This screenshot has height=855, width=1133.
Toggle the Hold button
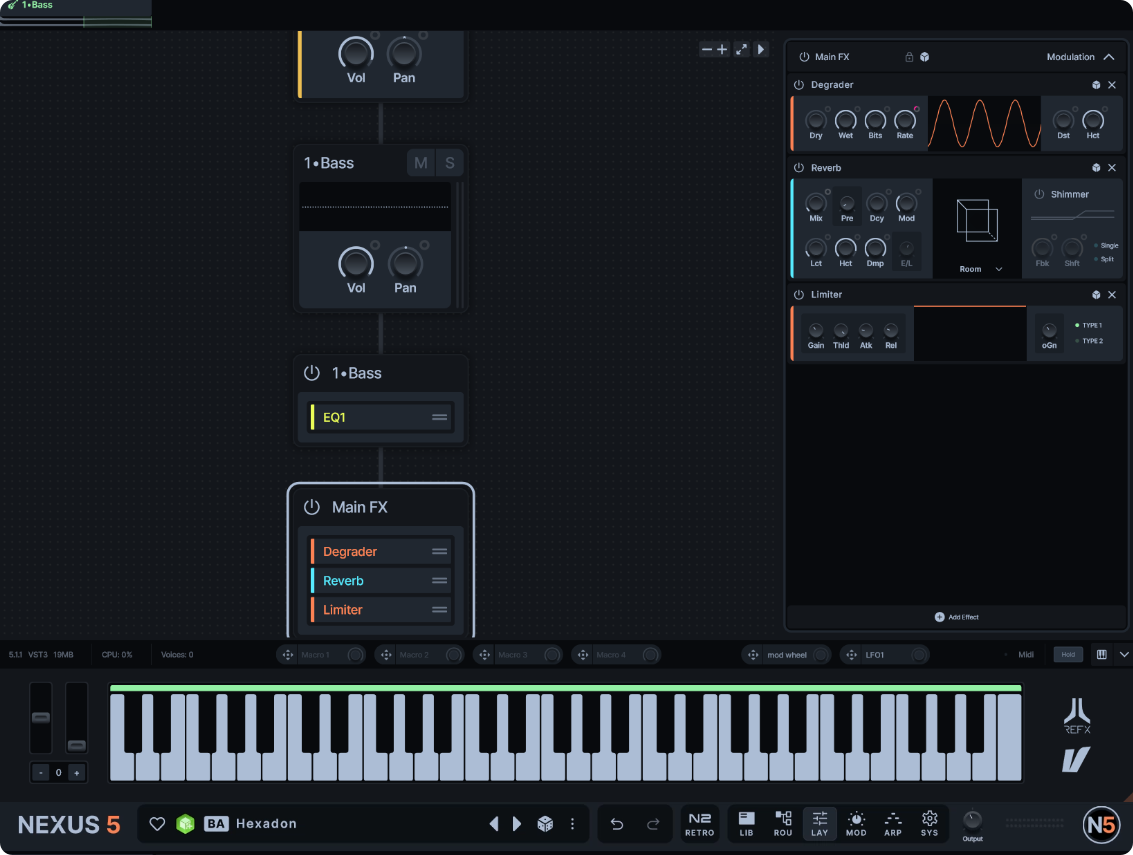(x=1068, y=655)
